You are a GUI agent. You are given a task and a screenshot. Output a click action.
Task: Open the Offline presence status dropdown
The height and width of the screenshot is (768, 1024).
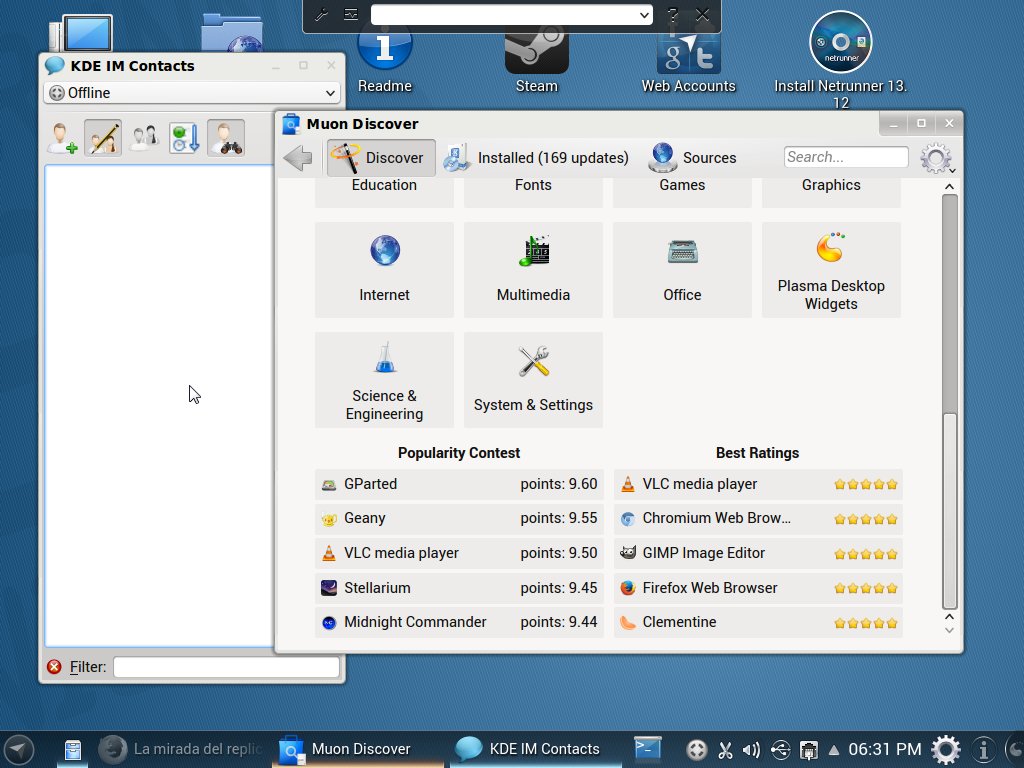point(192,93)
